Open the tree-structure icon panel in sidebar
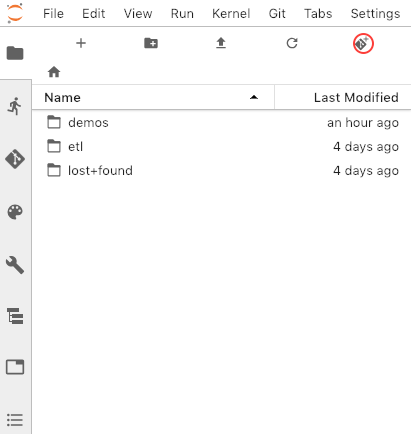 coord(15,316)
